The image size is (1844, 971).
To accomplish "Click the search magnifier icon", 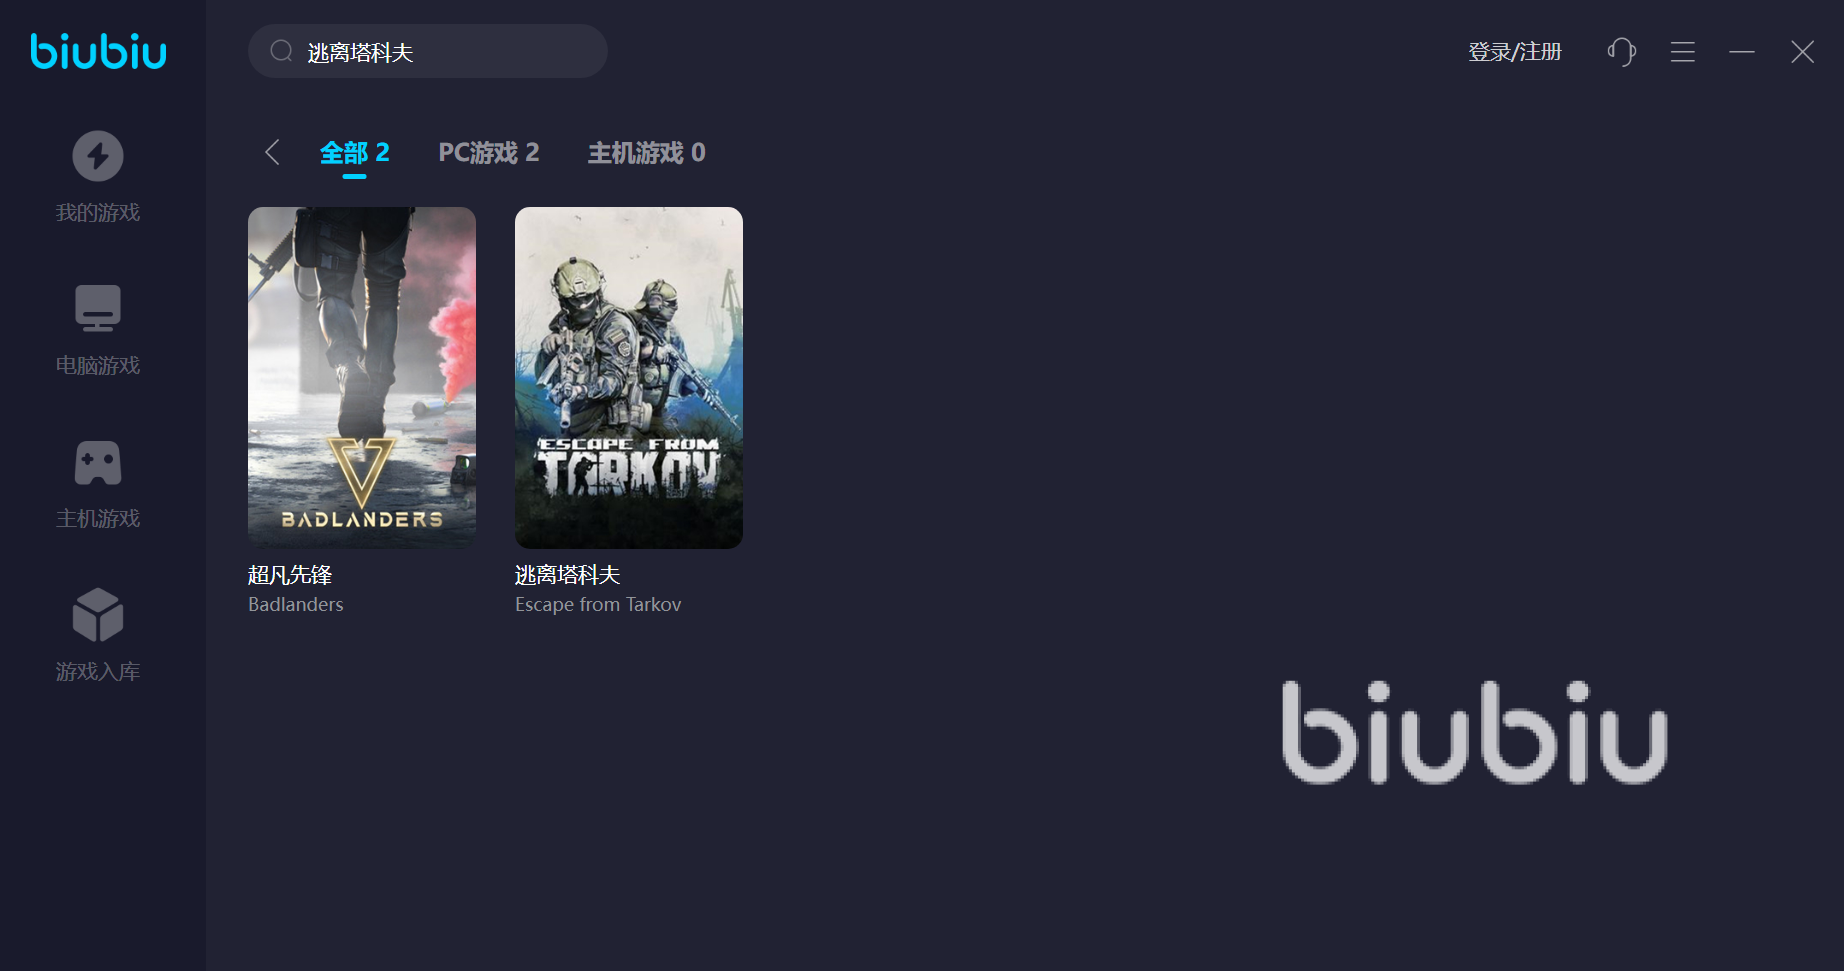I will coord(282,51).
